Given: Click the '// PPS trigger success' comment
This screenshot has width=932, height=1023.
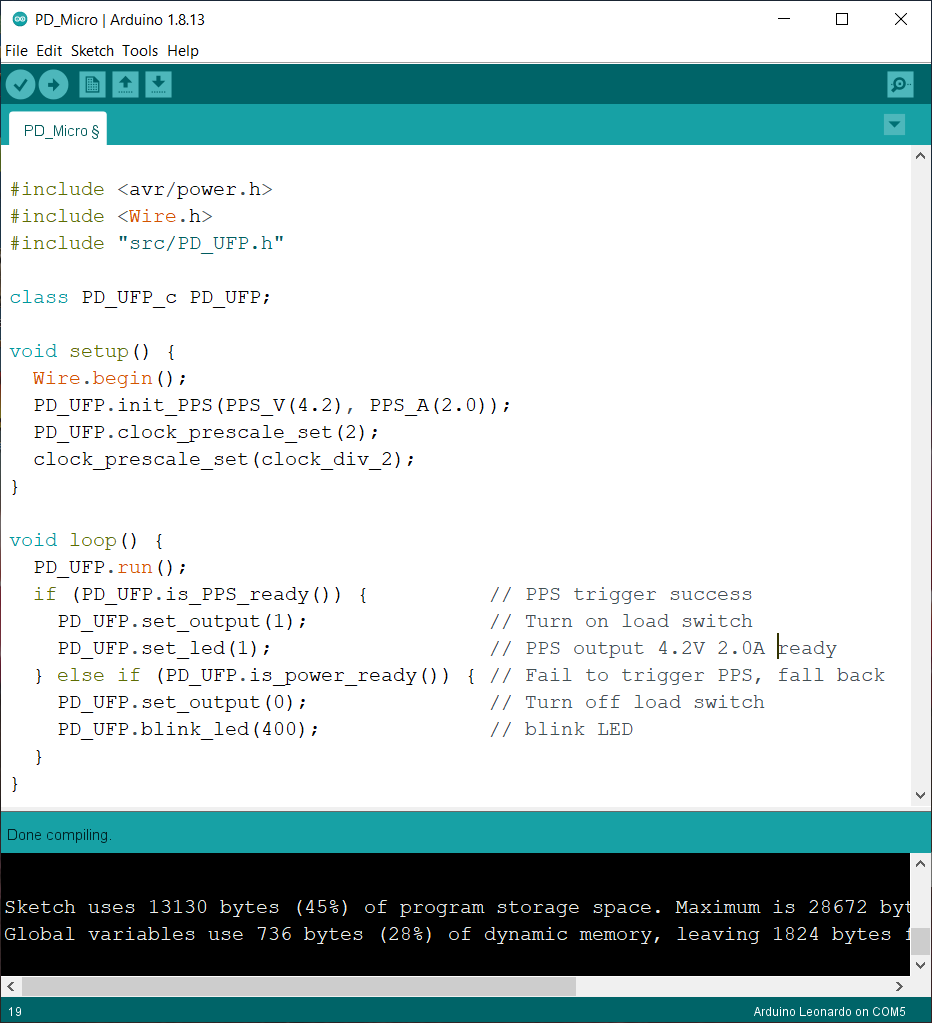Looking at the screenshot, I should pos(621,594).
